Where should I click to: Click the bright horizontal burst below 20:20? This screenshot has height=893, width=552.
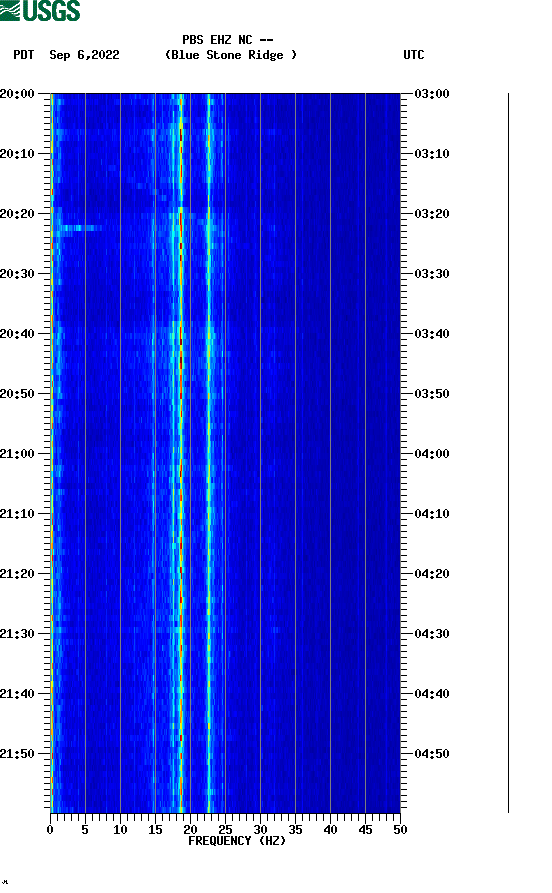click(x=78, y=228)
